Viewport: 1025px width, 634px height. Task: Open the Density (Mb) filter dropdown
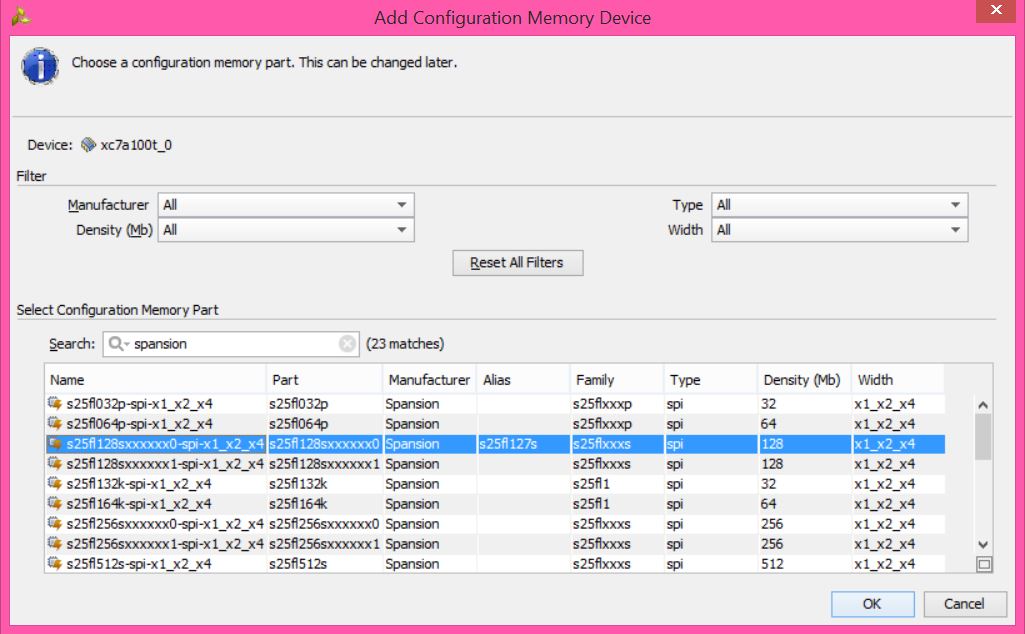(286, 230)
